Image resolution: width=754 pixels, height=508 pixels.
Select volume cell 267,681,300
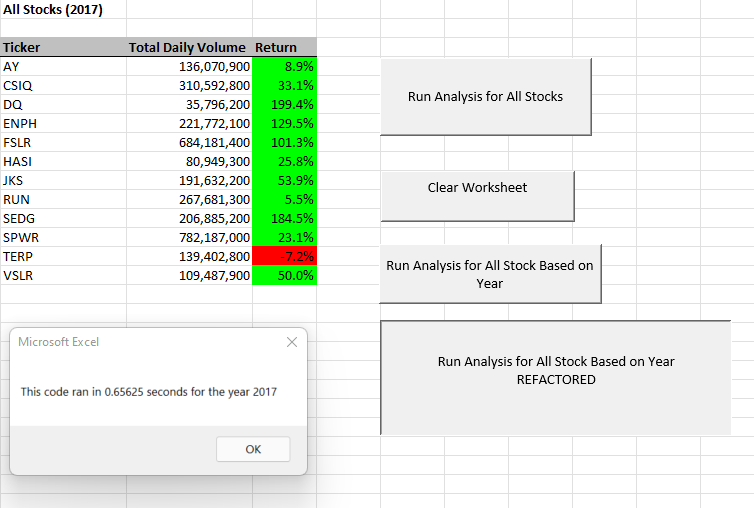[189, 200]
